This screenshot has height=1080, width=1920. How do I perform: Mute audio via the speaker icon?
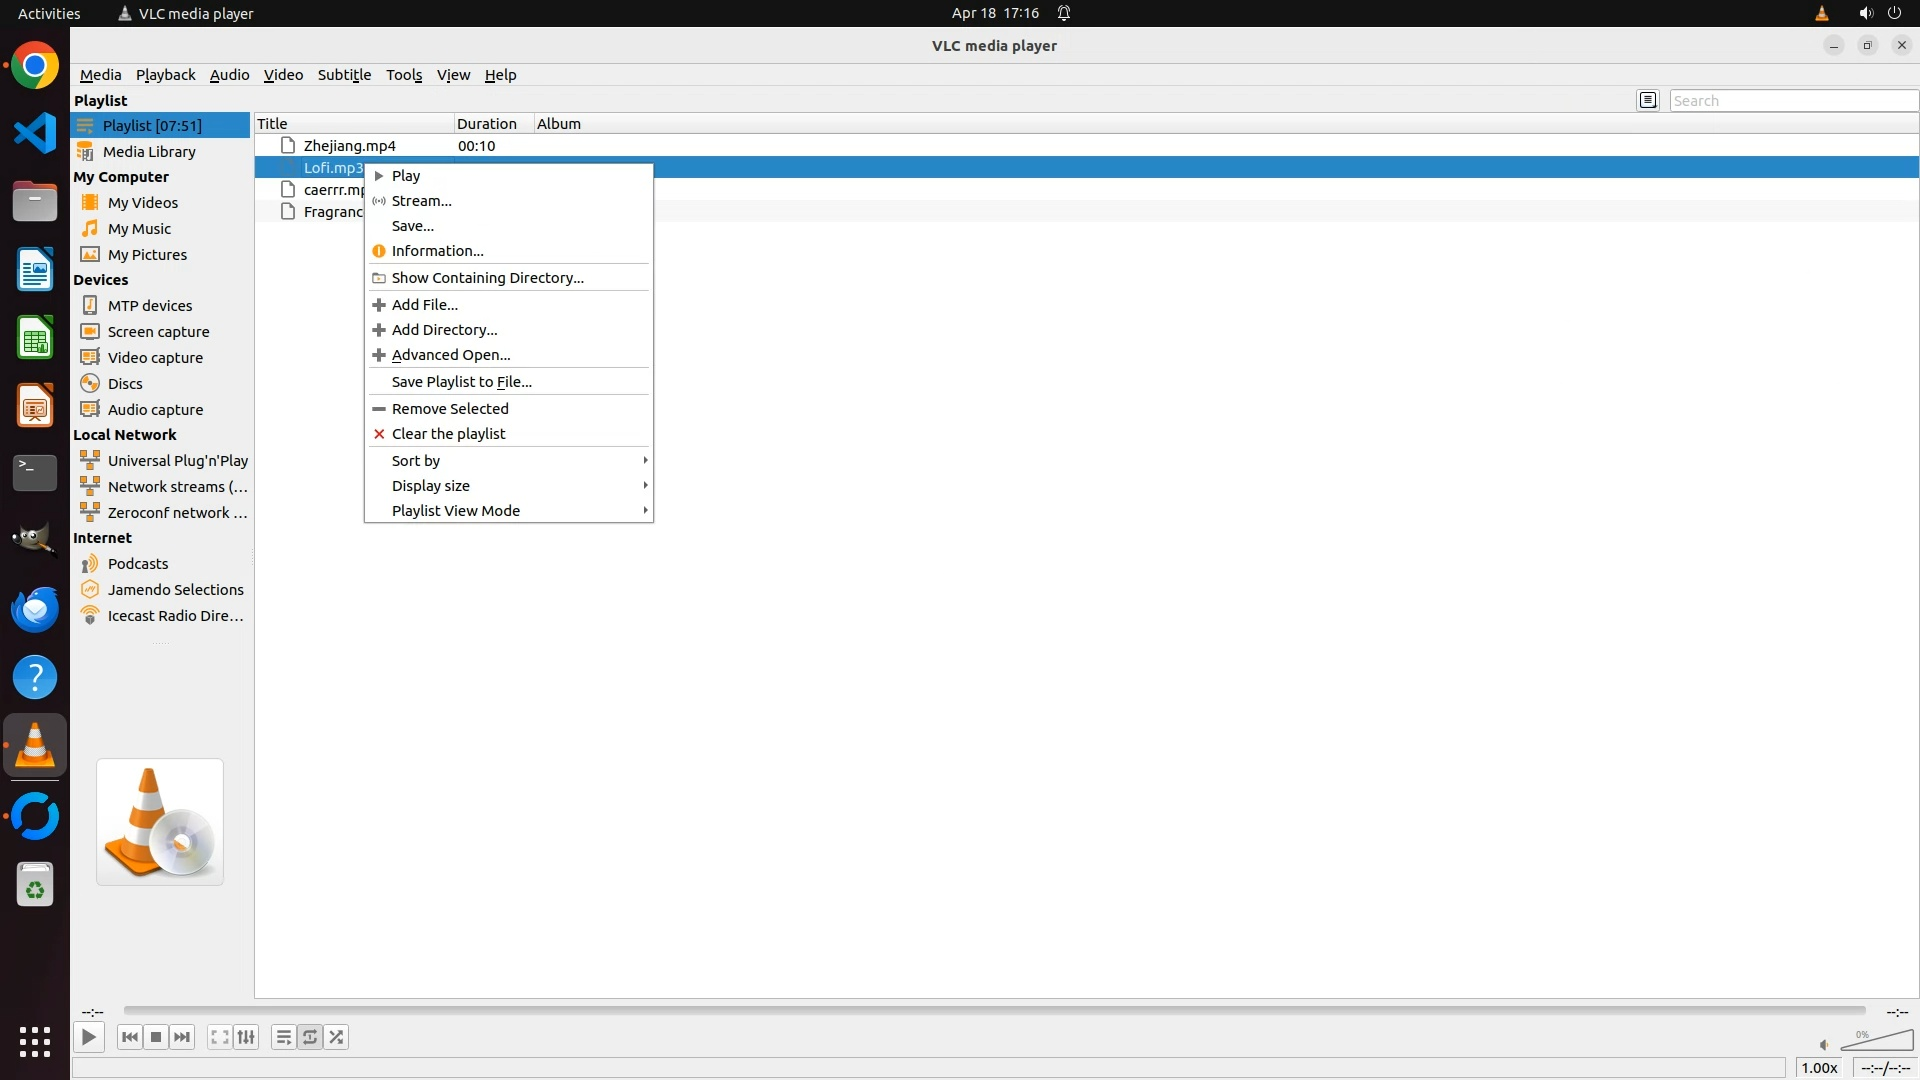pos(1824,1045)
